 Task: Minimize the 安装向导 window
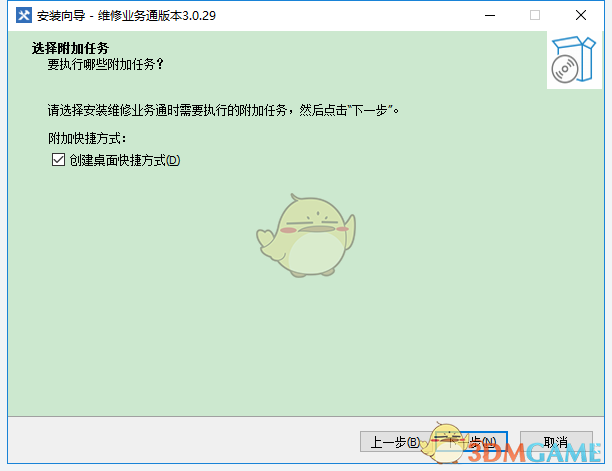490,15
